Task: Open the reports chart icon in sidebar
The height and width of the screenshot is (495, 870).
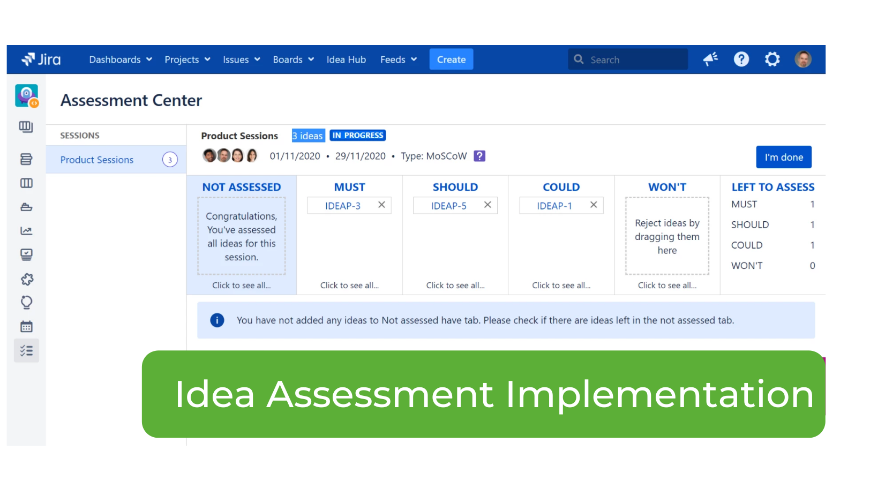Action: point(26,231)
